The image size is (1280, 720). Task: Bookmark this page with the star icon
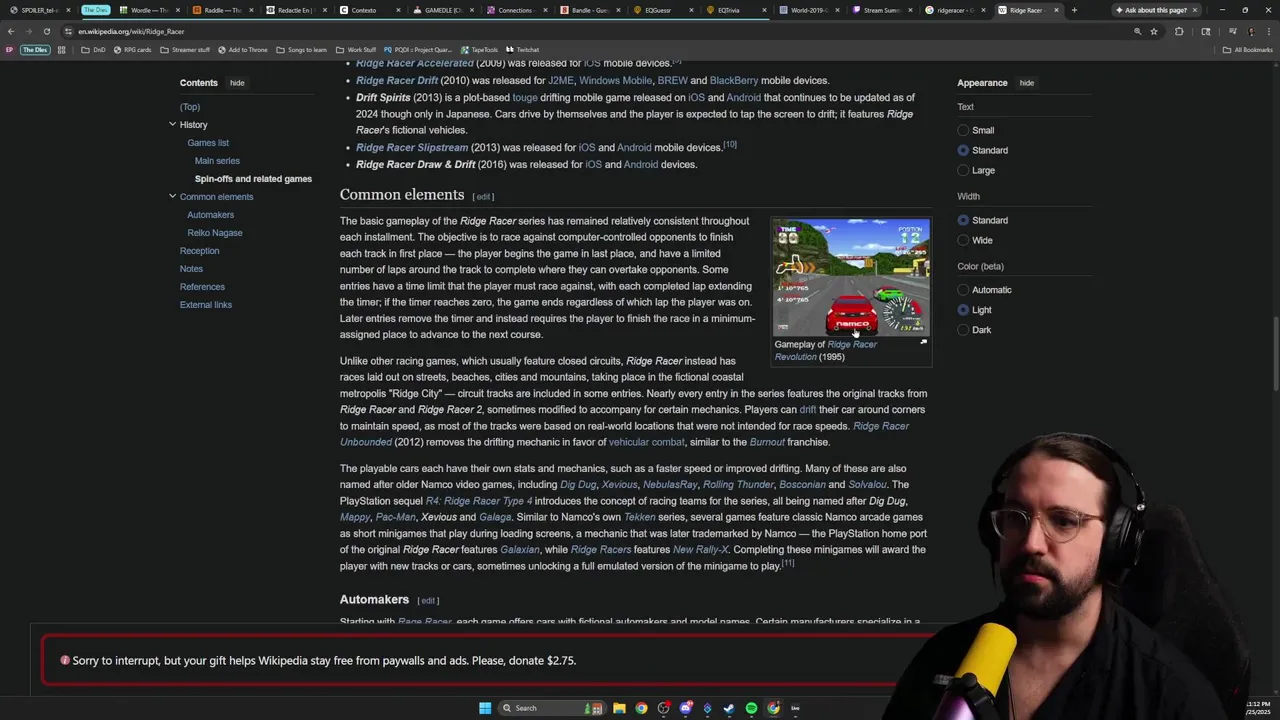[1154, 31]
